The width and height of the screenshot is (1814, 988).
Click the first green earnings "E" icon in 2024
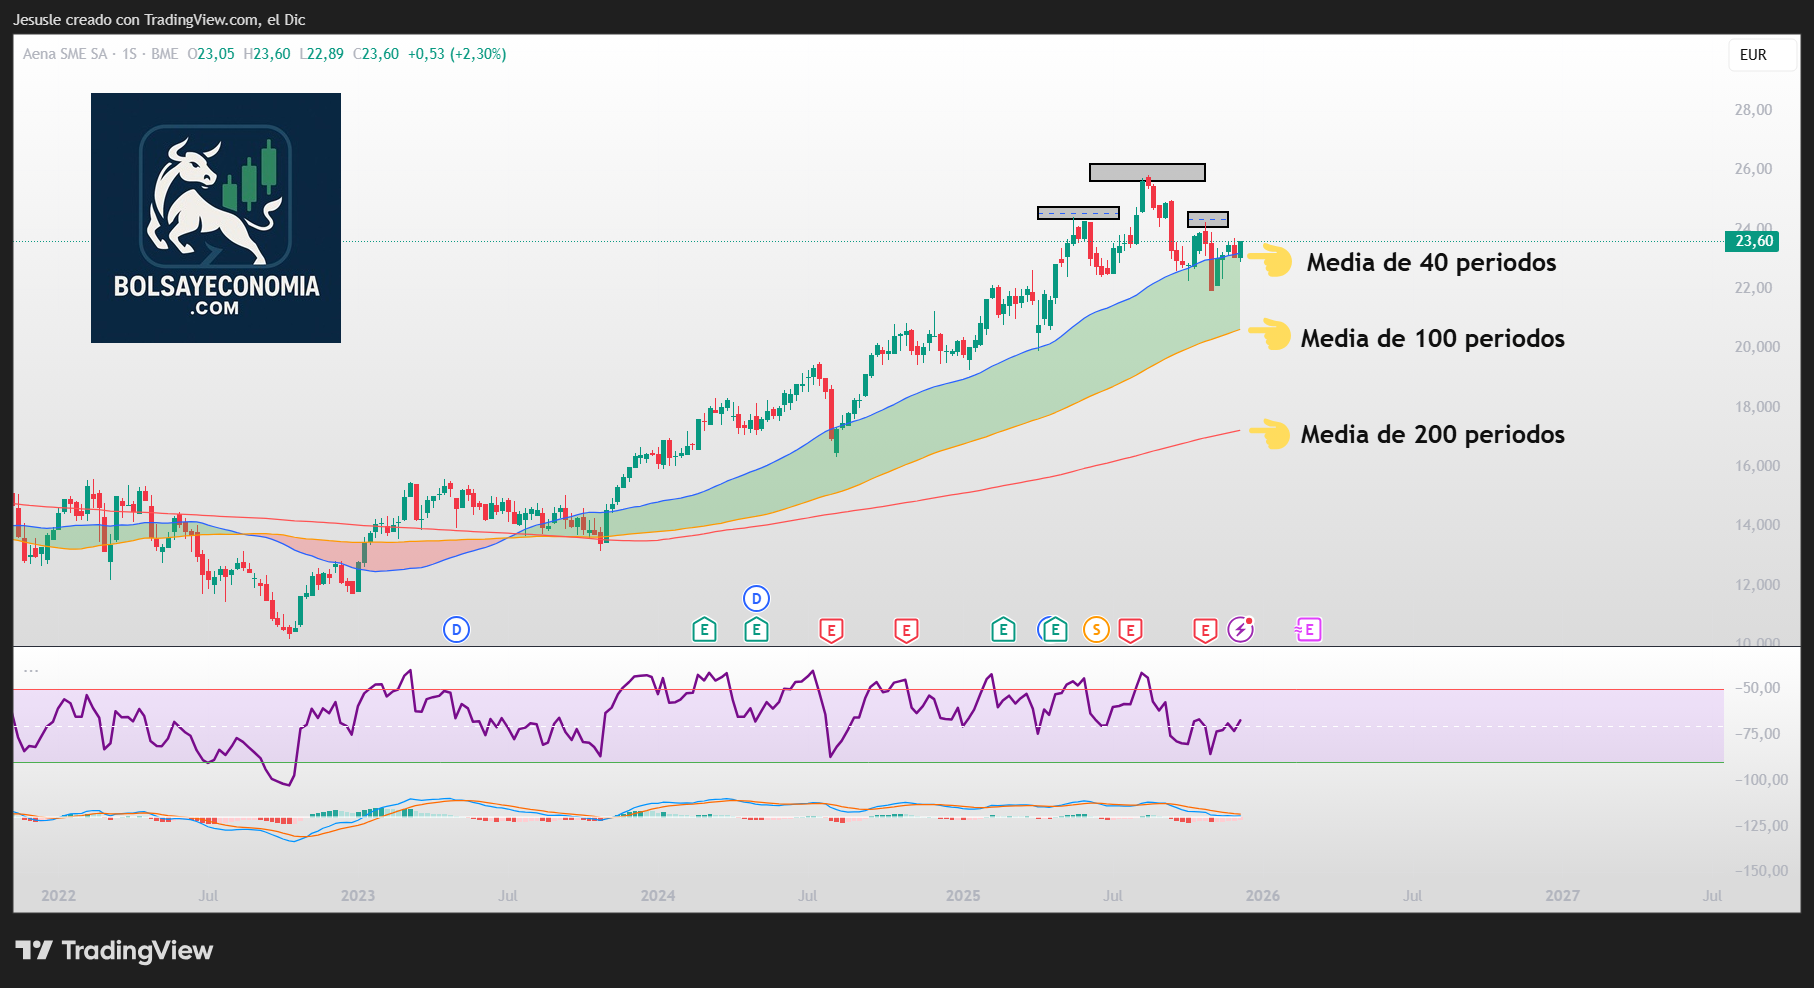tap(704, 630)
